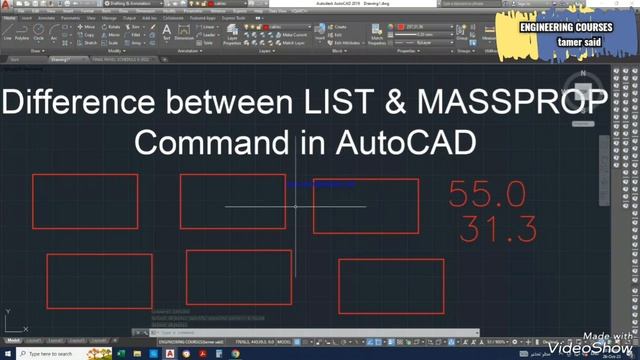Click the Table tool

coord(205,43)
